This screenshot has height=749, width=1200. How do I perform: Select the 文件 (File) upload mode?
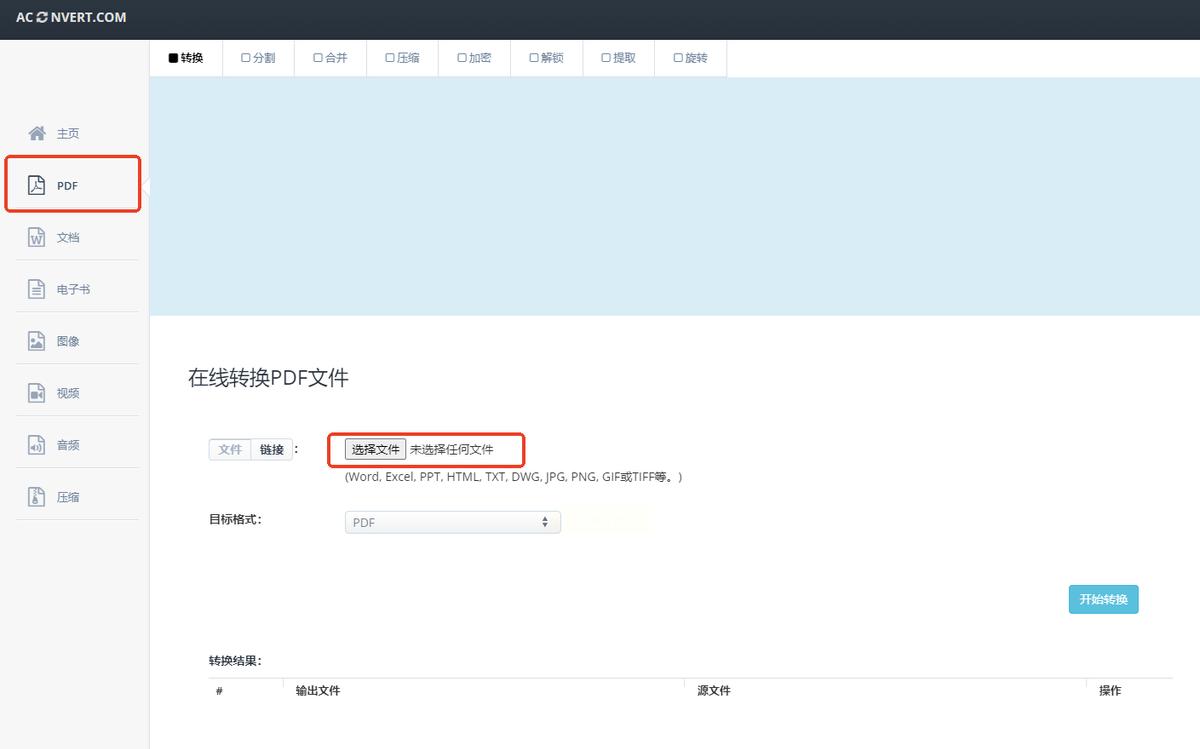229,449
